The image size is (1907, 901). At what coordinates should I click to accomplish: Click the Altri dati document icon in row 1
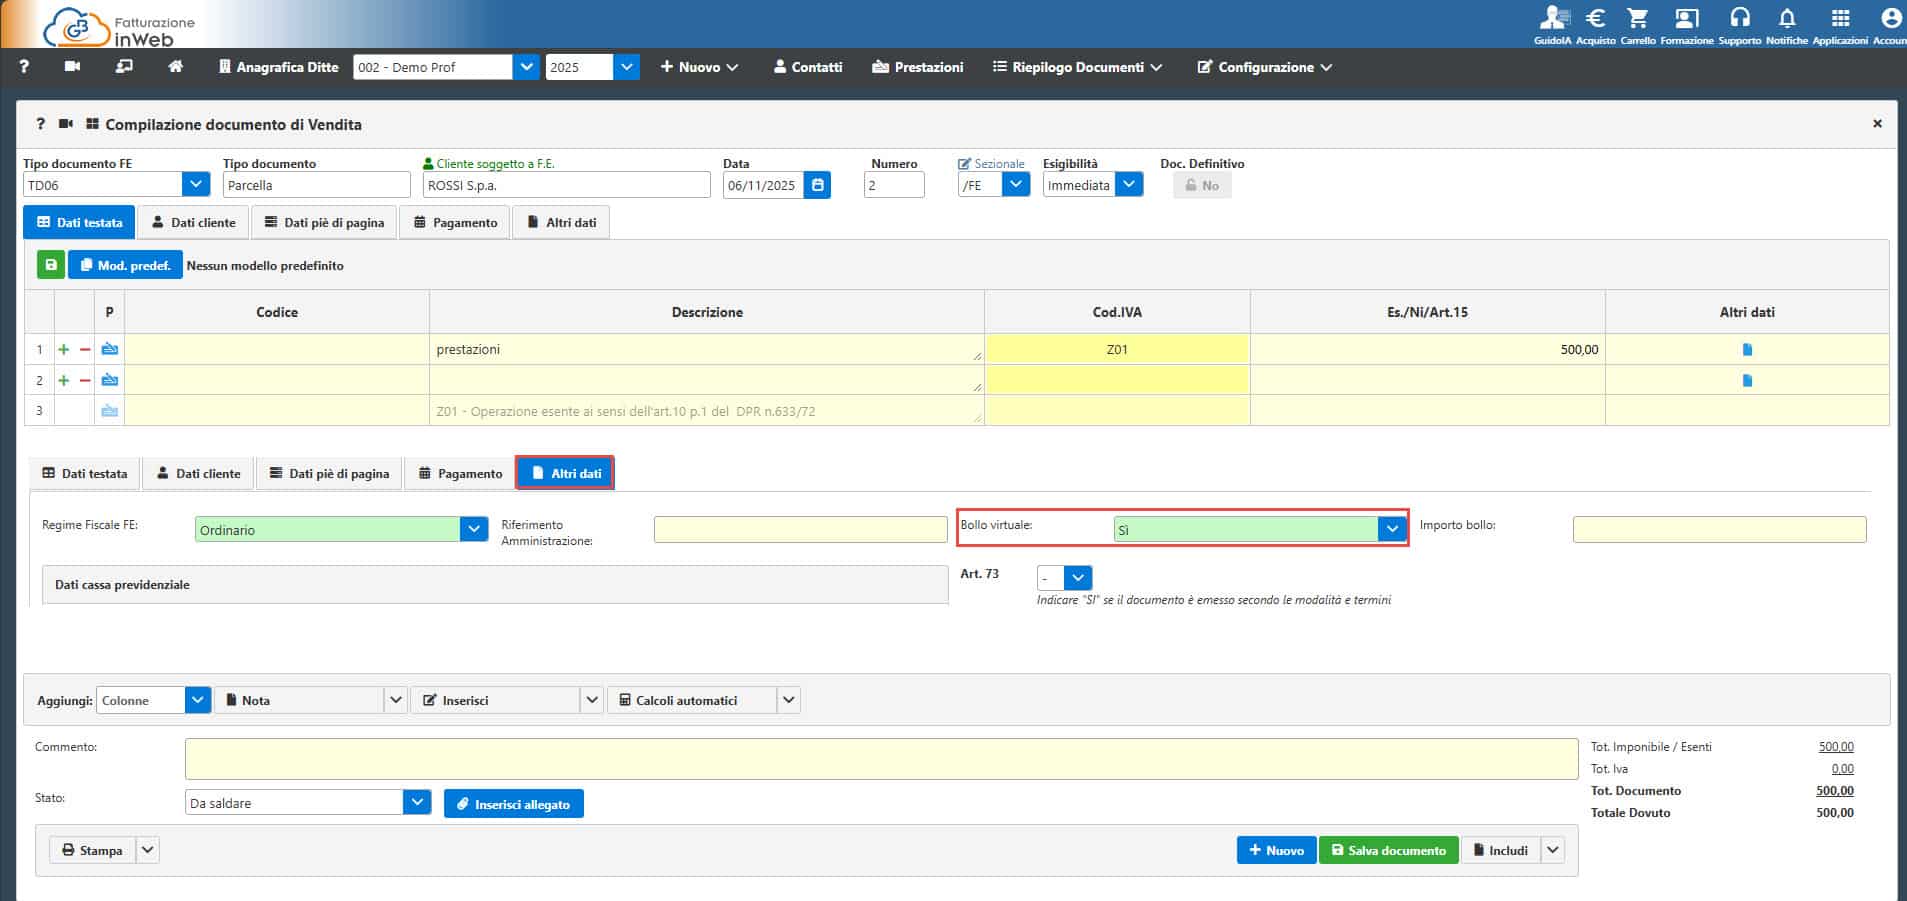pos(1747,350)
